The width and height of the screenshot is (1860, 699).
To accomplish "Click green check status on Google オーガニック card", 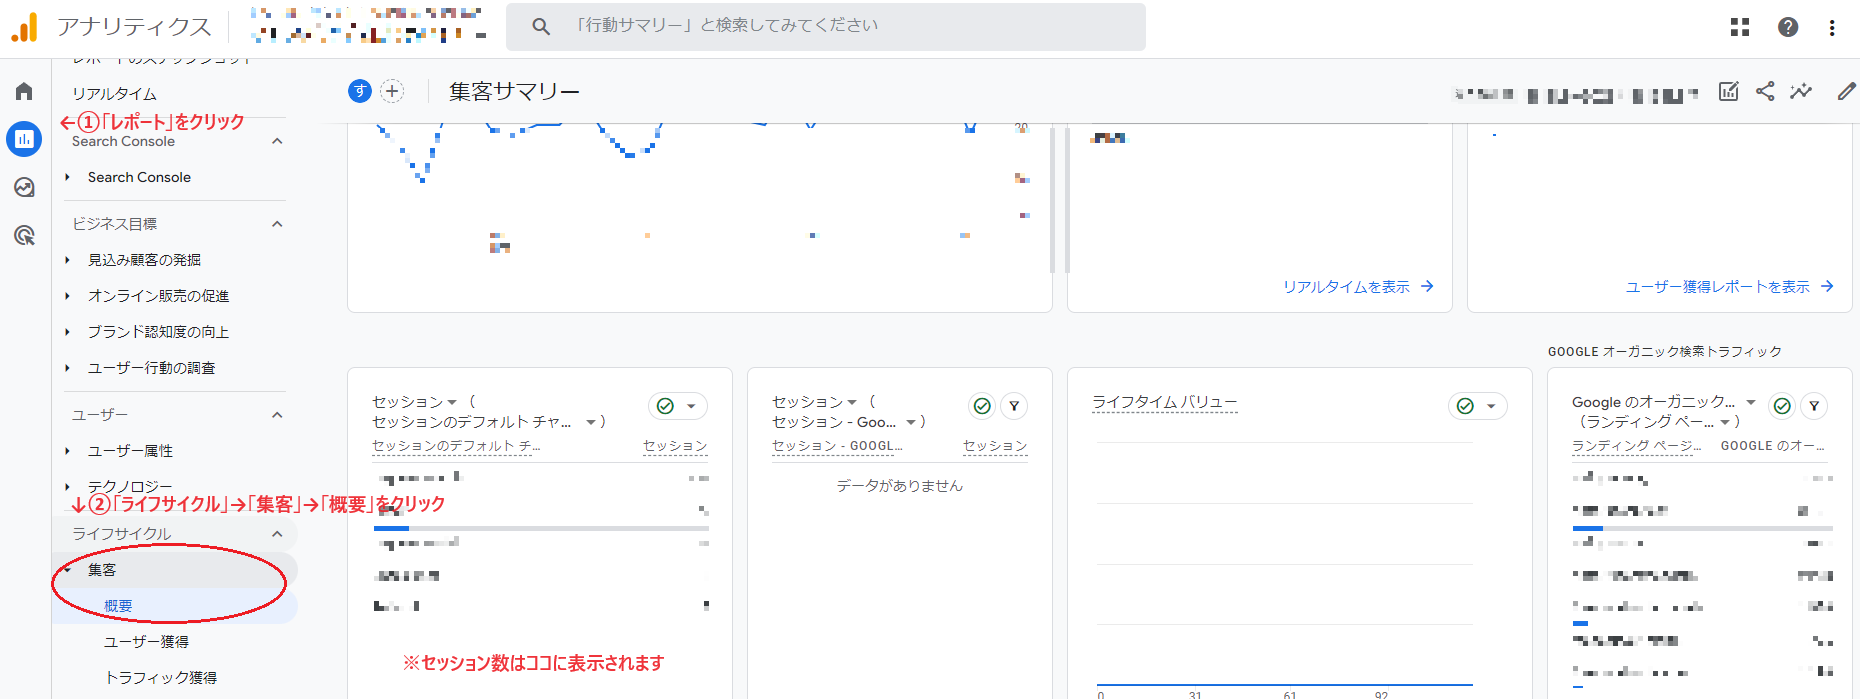I will click(x=1782, y=406).
